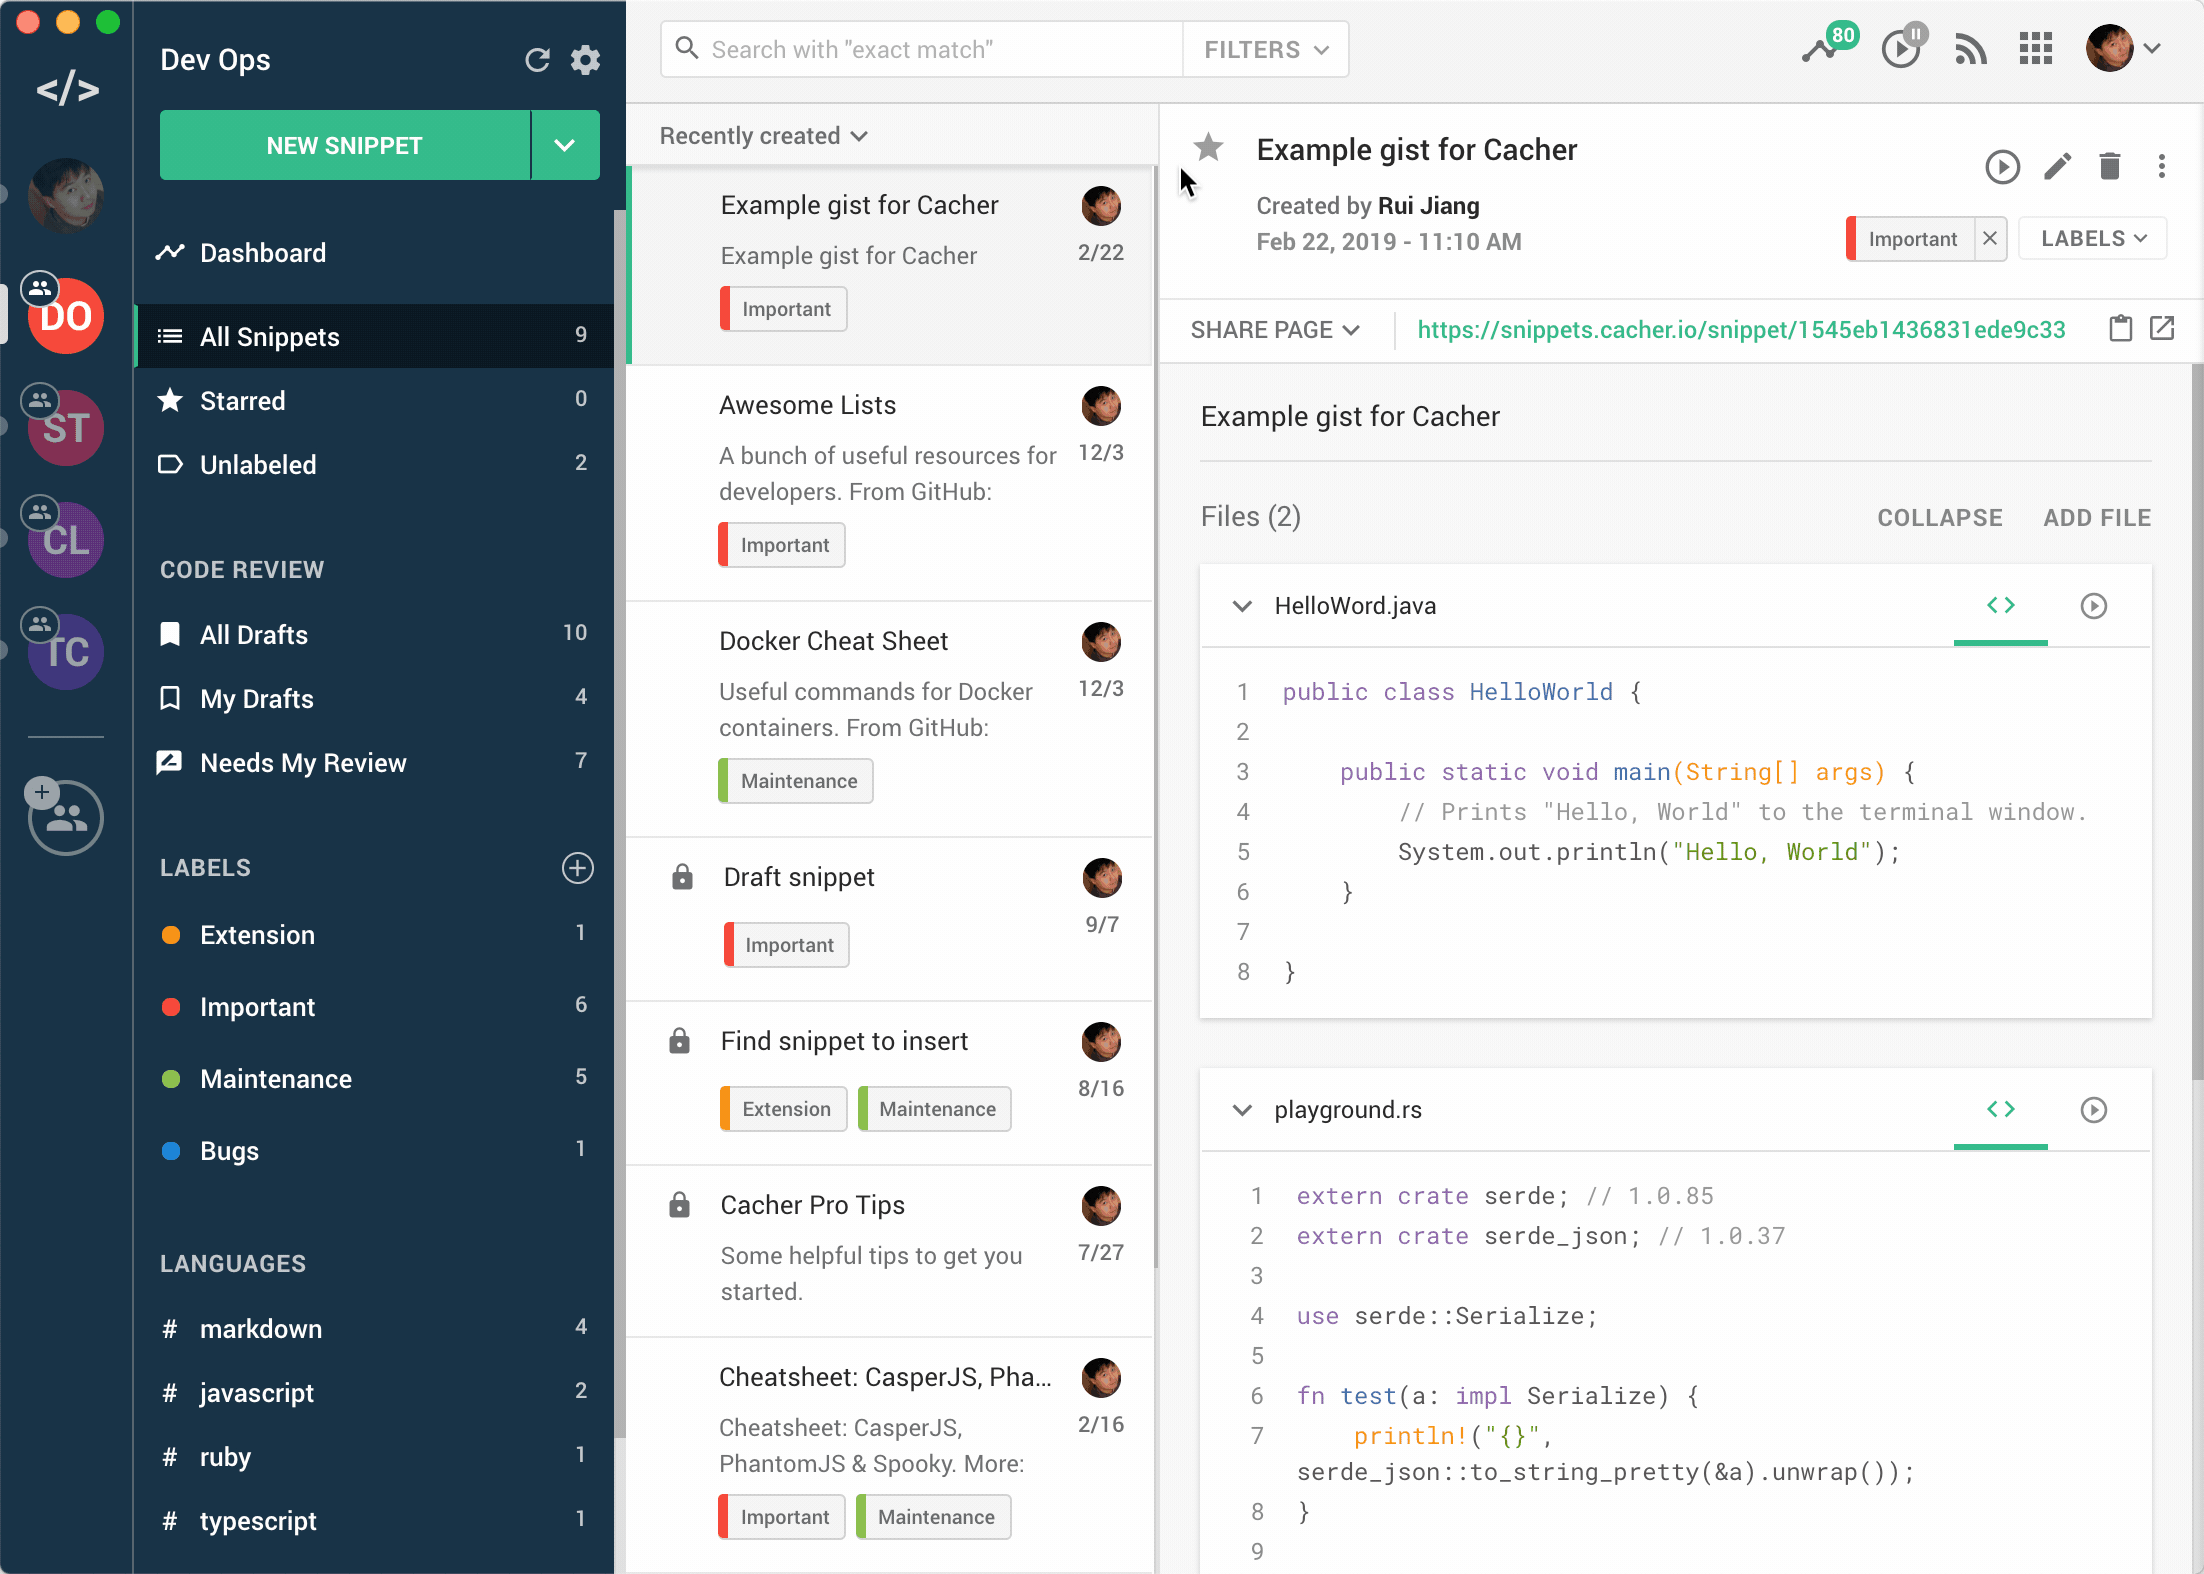The width and height of the screenshot is (2204, 1574).
Task: Copy the share page URL to clipboard
Action: (2120, 328)
